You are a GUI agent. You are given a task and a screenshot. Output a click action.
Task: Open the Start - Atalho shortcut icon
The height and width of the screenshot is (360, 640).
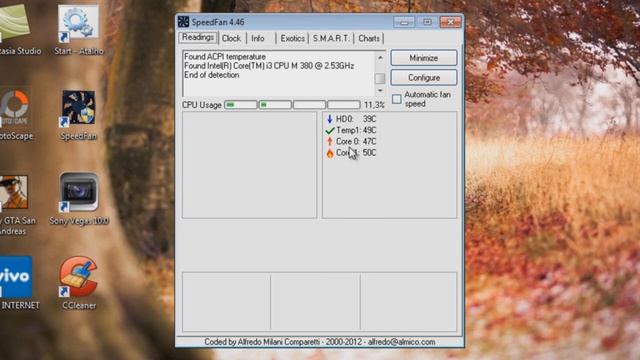coord(78,23)
